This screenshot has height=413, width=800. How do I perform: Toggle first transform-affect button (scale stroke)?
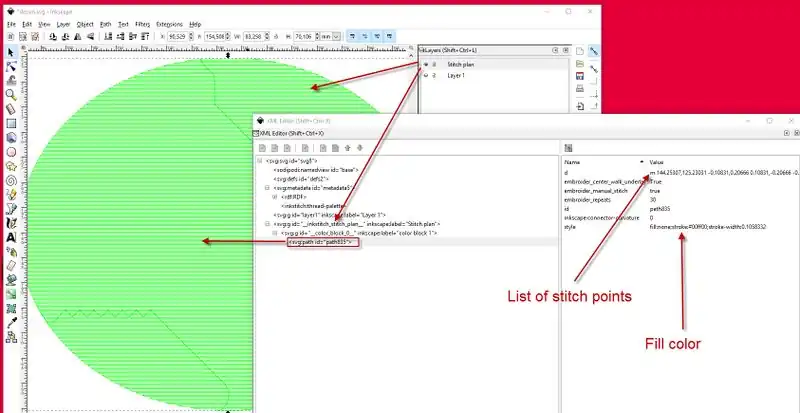pos(353,36)
